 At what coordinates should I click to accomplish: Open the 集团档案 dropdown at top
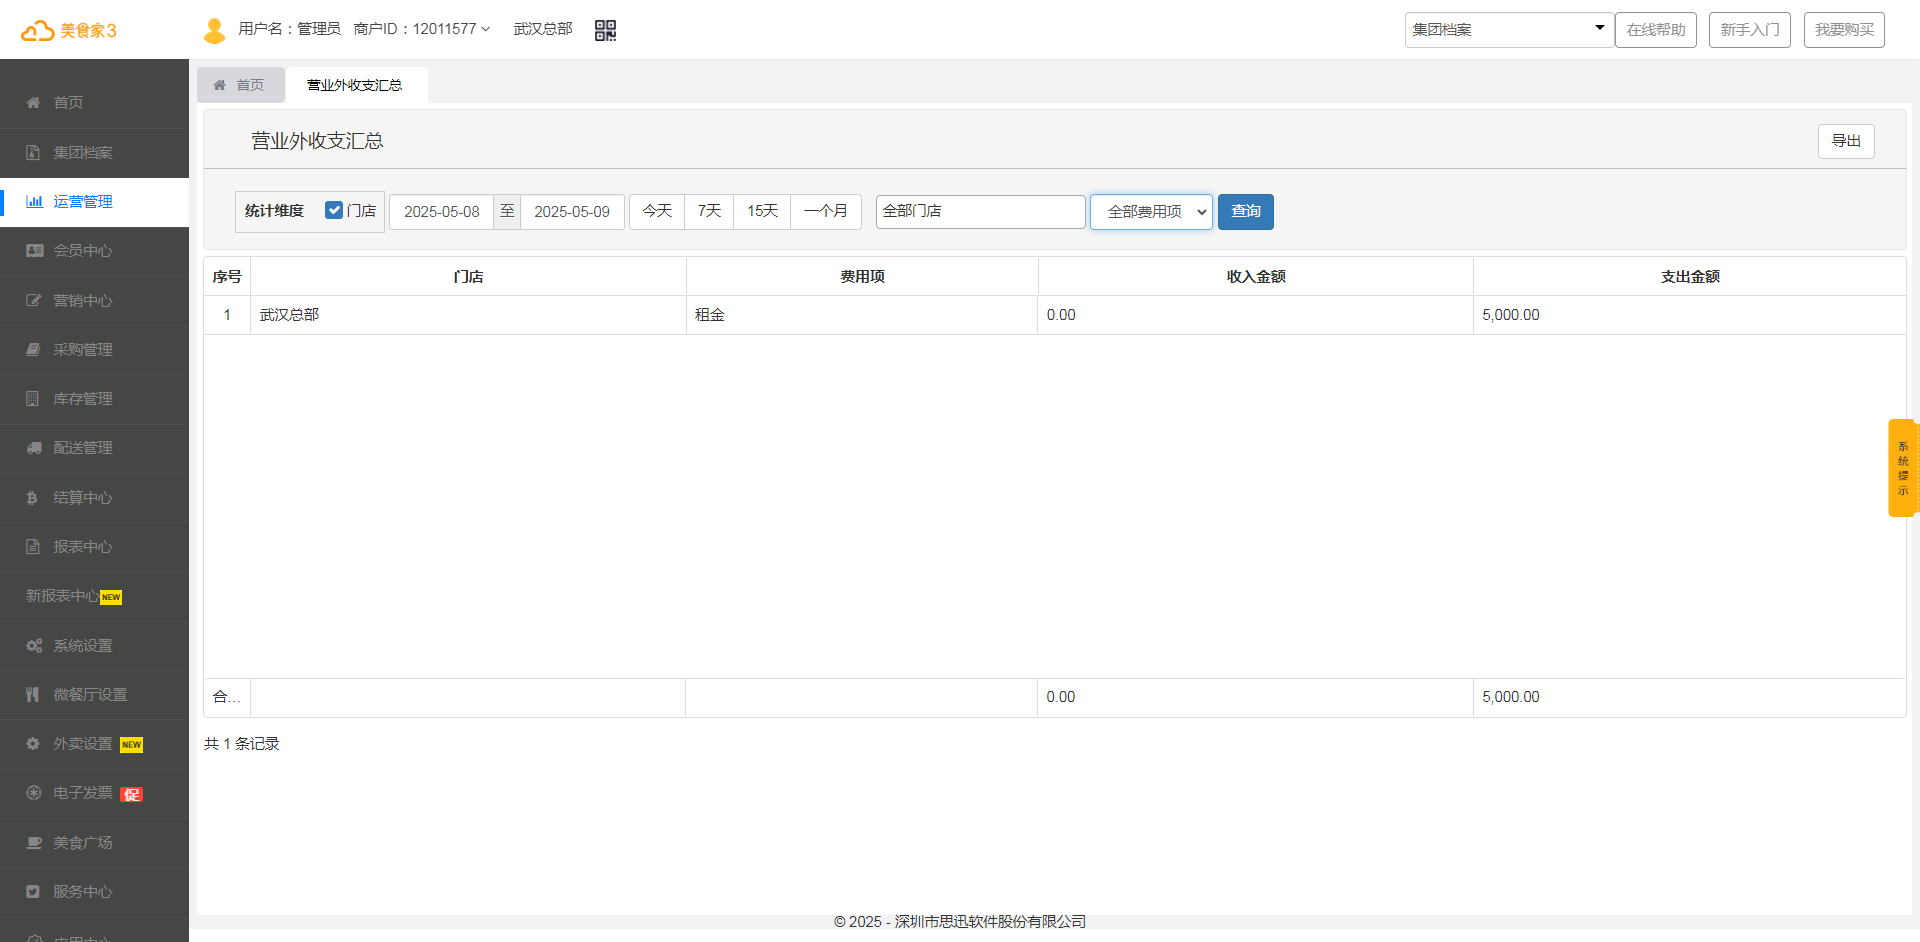click(1508, 30)
